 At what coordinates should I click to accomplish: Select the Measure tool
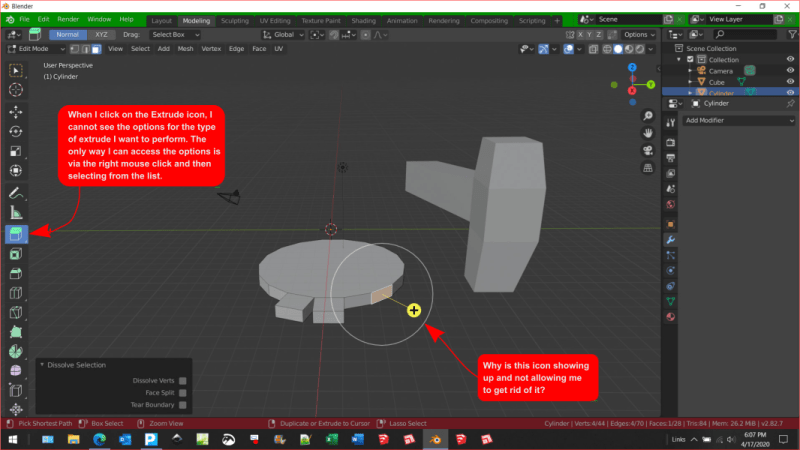(16, 213)
